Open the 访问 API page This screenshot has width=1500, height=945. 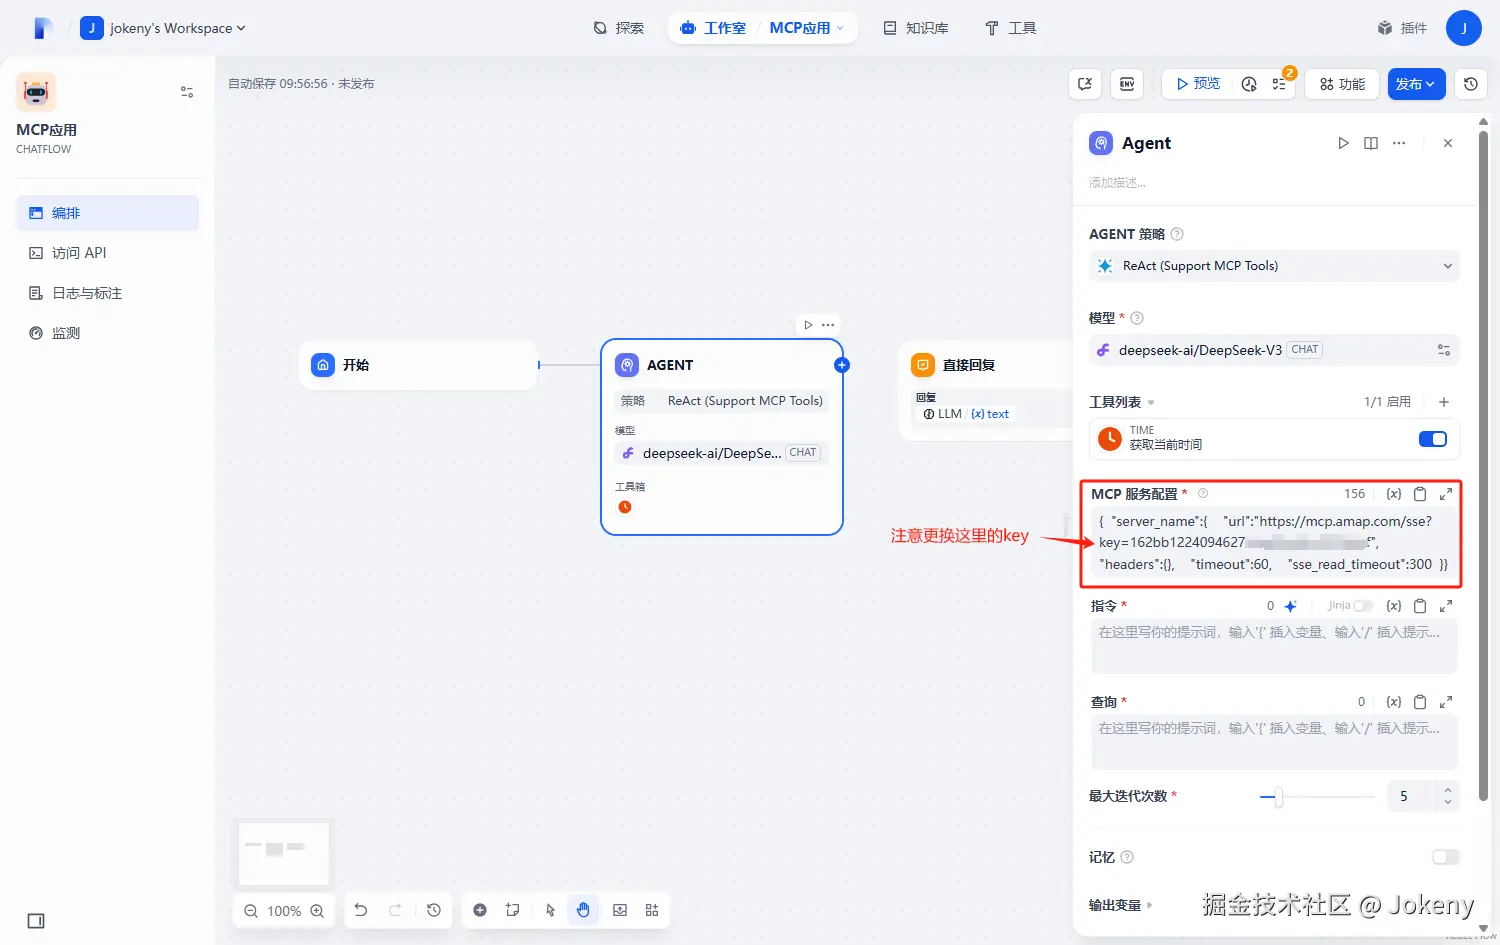[x=107, y=253]
